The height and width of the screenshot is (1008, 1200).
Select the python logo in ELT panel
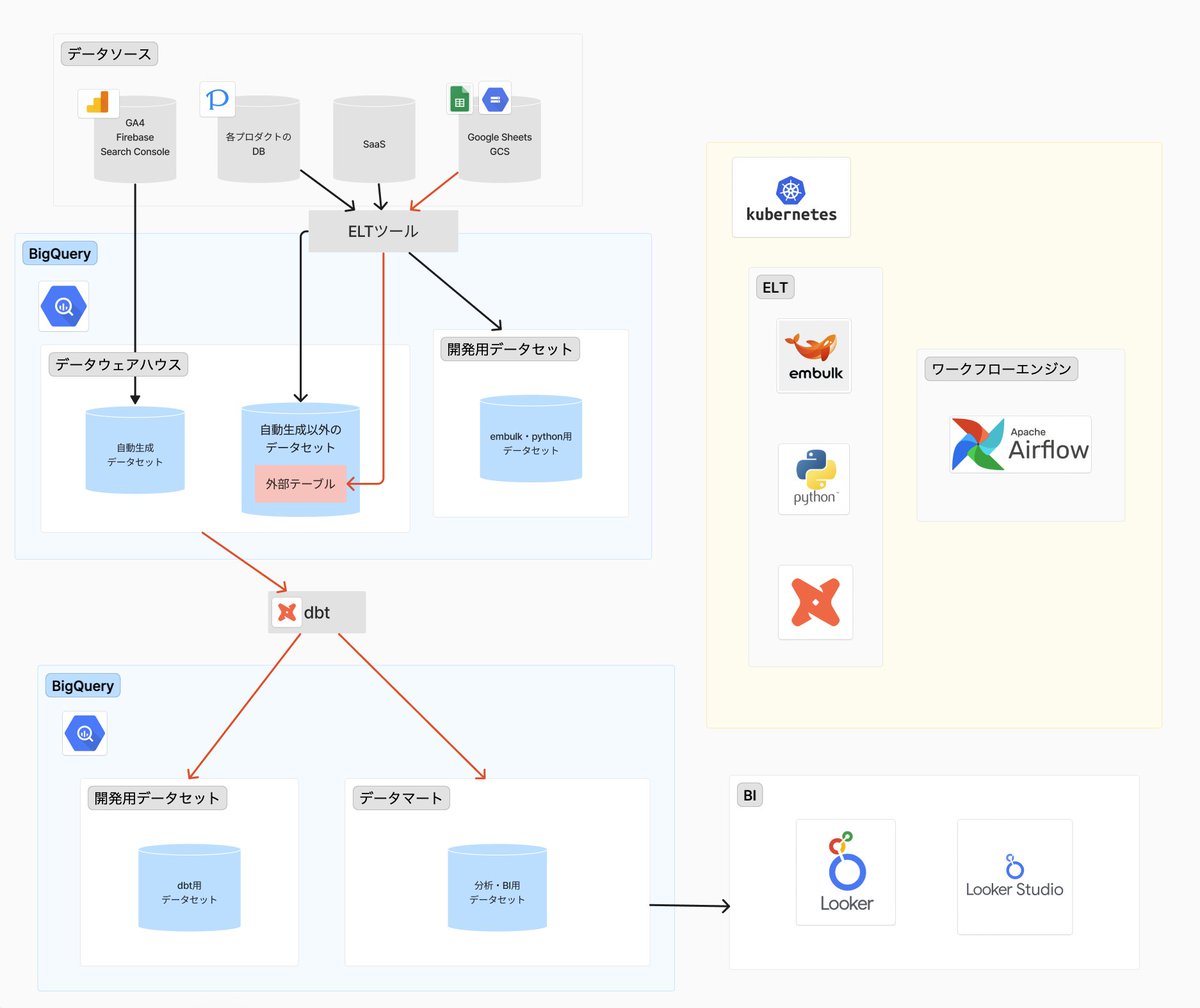click(814, 479)
